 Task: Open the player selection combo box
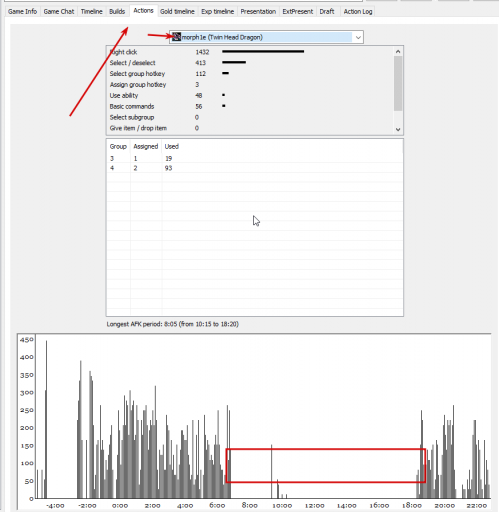pyautogui.click(x=266, y=37)
